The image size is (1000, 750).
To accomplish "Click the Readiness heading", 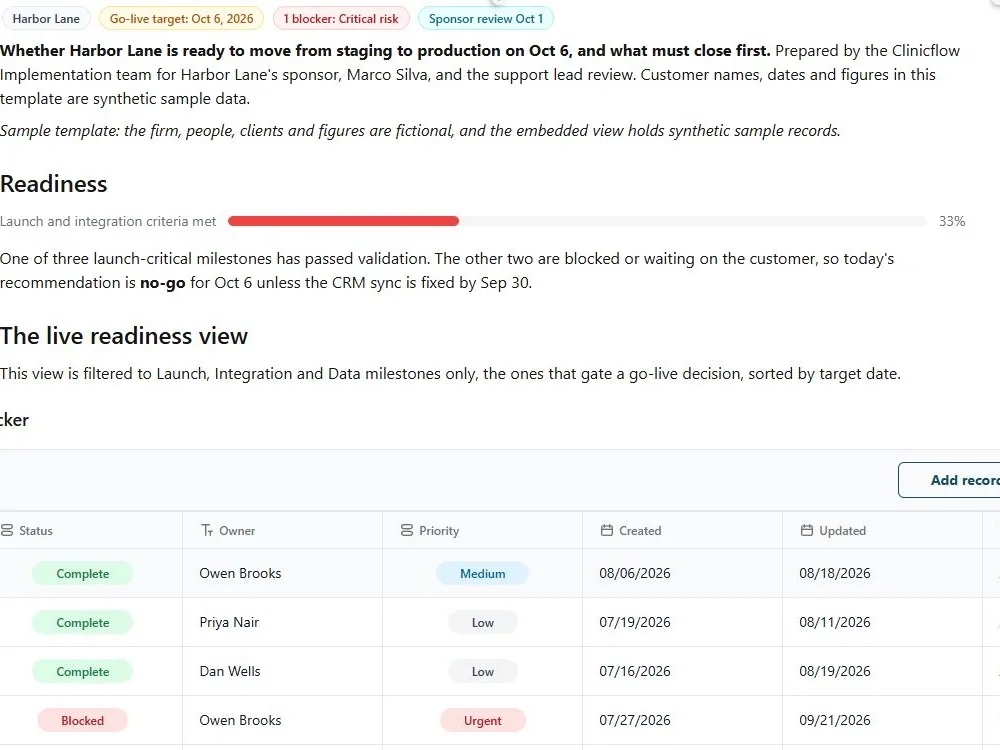I will (x=54, y=184).
